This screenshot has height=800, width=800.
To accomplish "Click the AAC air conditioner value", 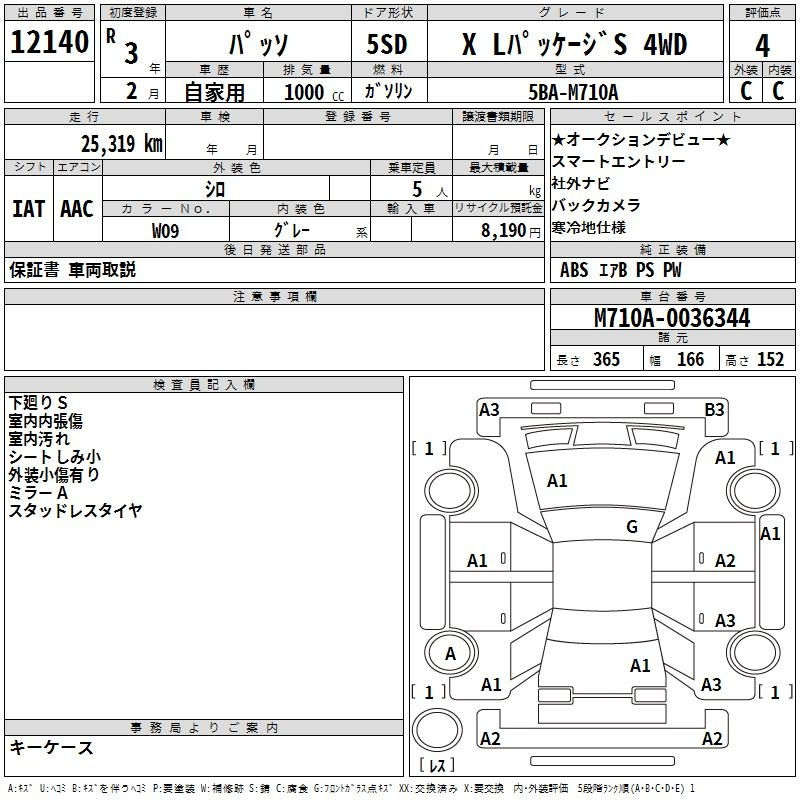I will (77, 209).
